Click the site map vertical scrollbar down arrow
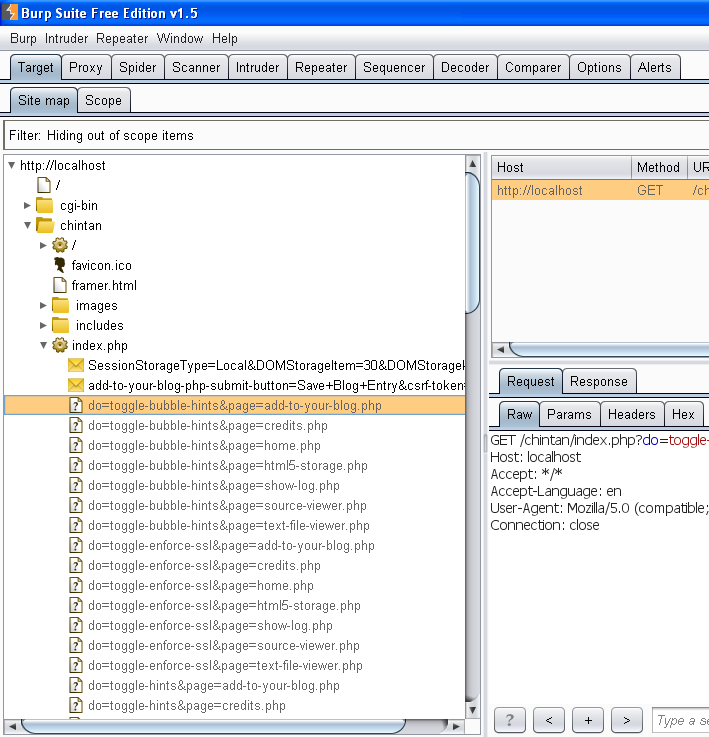This screenshot has height=737, width=709. pos(473,710)
